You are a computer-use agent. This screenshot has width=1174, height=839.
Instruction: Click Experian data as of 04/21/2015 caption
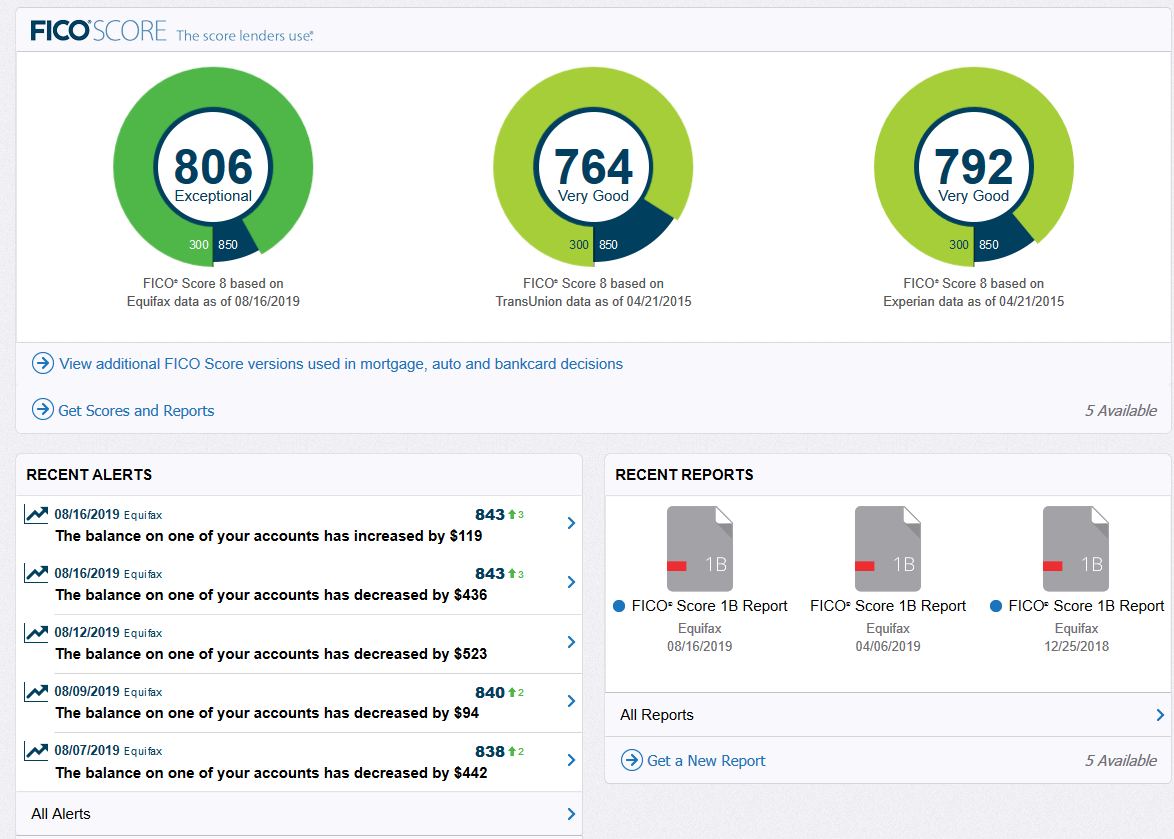tap(973, 302)
